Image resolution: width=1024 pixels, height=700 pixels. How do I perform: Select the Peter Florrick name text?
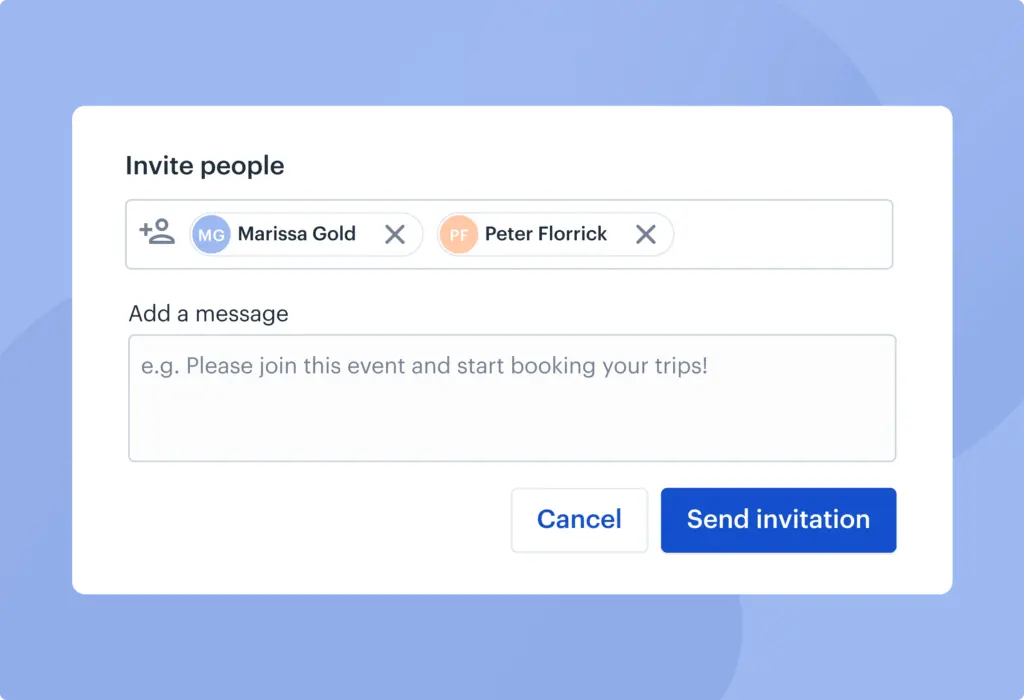click(545, 234)
